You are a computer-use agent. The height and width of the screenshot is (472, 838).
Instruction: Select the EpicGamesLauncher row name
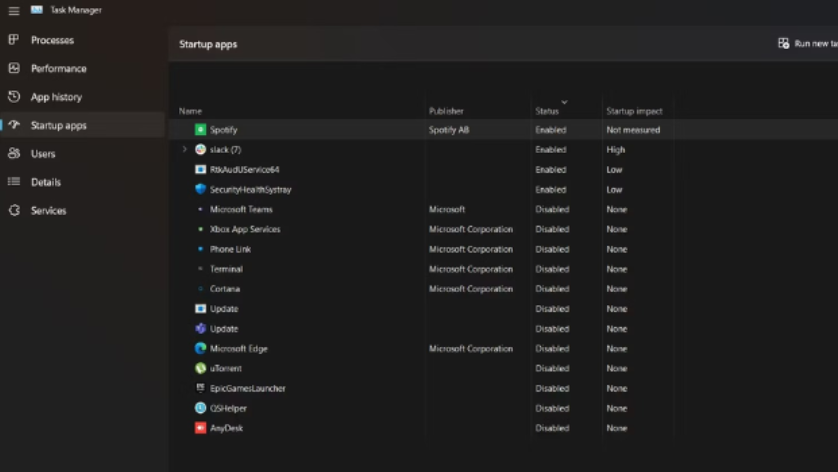[x=247, y=388]
